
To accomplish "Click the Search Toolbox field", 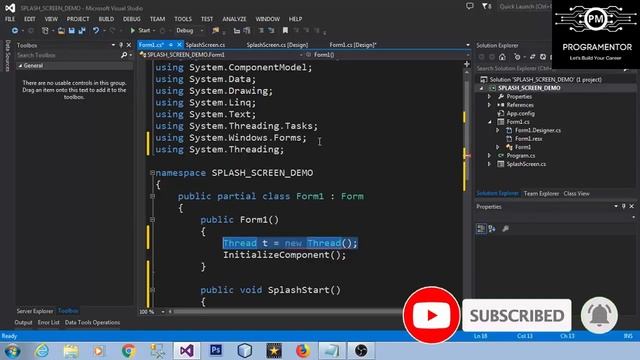I will tap(67, 55).
